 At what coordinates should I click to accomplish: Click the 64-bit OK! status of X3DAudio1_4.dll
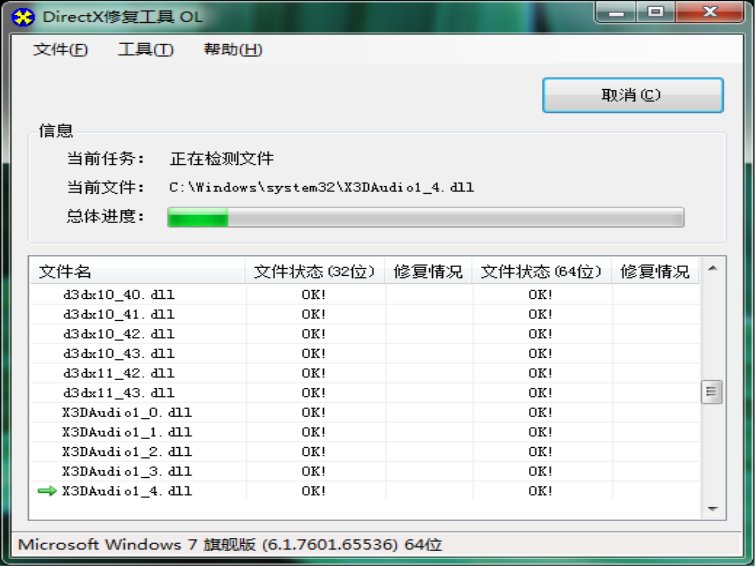[540, 491]
